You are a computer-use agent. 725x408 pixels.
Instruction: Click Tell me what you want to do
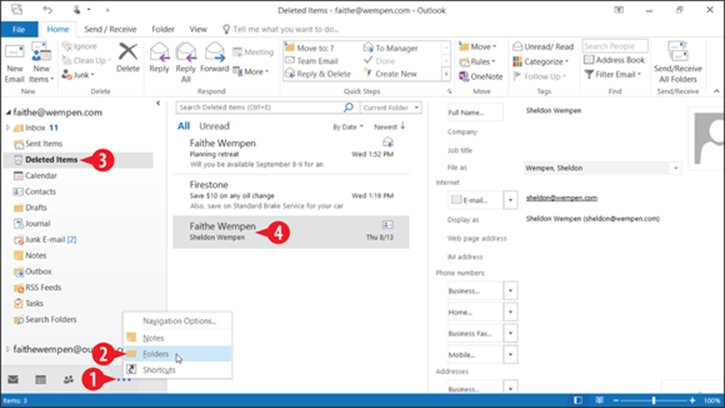[281, 29]
